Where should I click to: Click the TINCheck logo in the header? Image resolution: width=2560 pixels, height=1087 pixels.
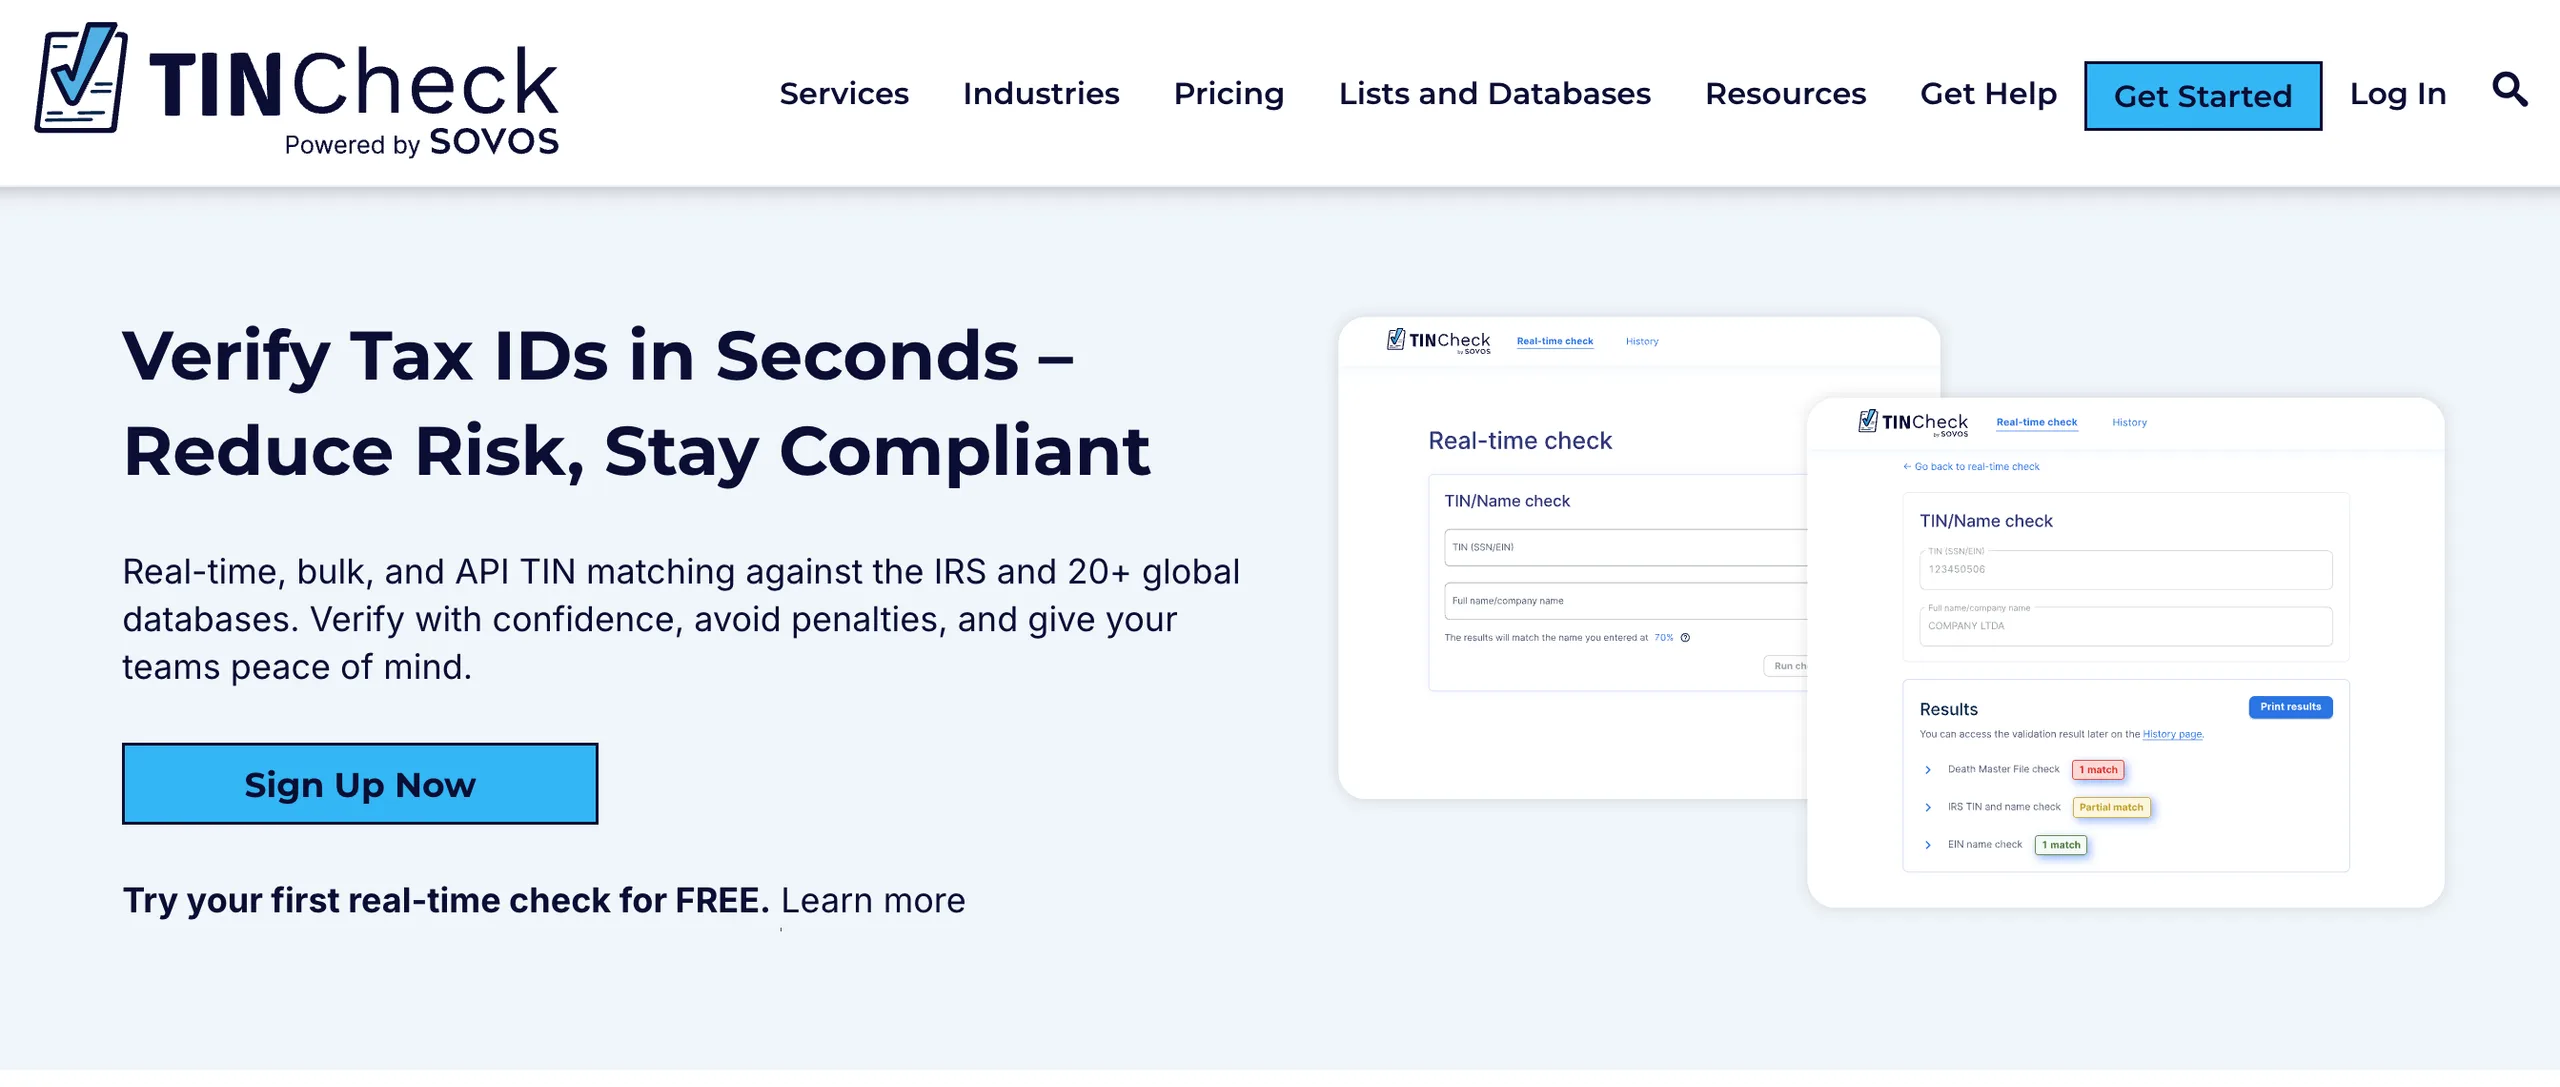(297, 90)
